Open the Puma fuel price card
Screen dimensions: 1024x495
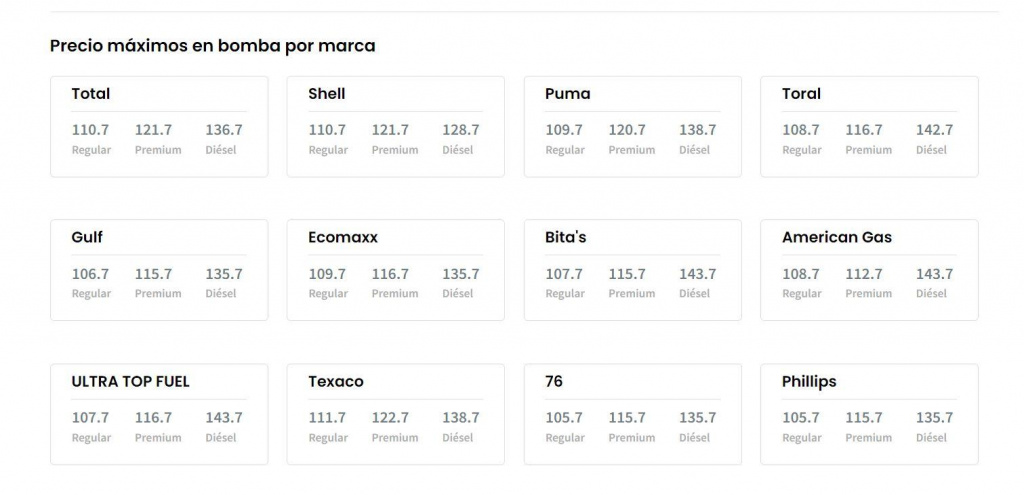click(632, 127)
